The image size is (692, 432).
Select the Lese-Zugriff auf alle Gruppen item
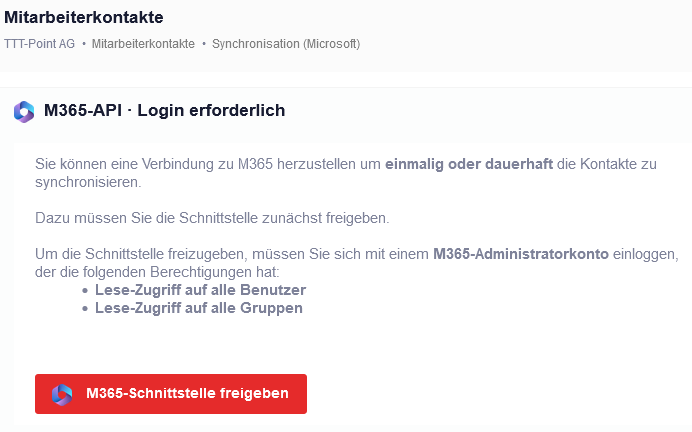click(x=198, y=308)
